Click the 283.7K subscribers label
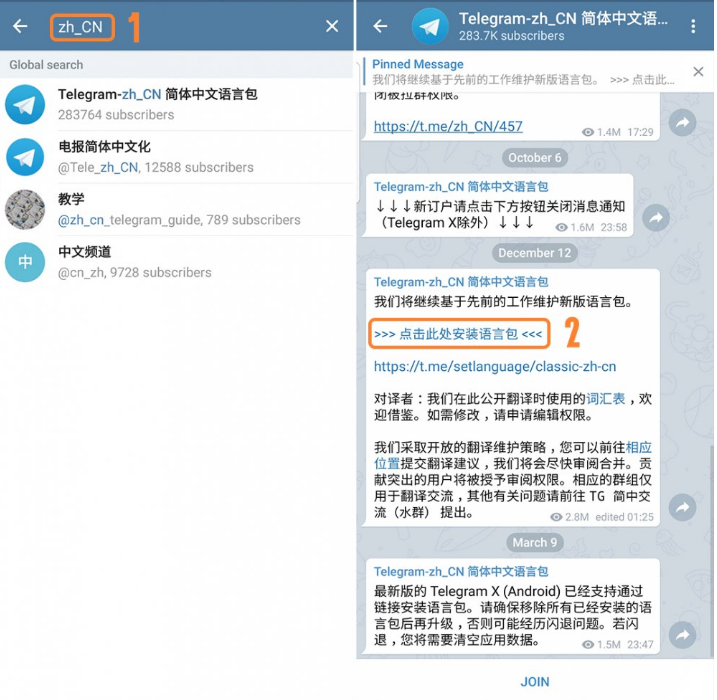Viewport: 717px width, 700px height. pos(511,36)
